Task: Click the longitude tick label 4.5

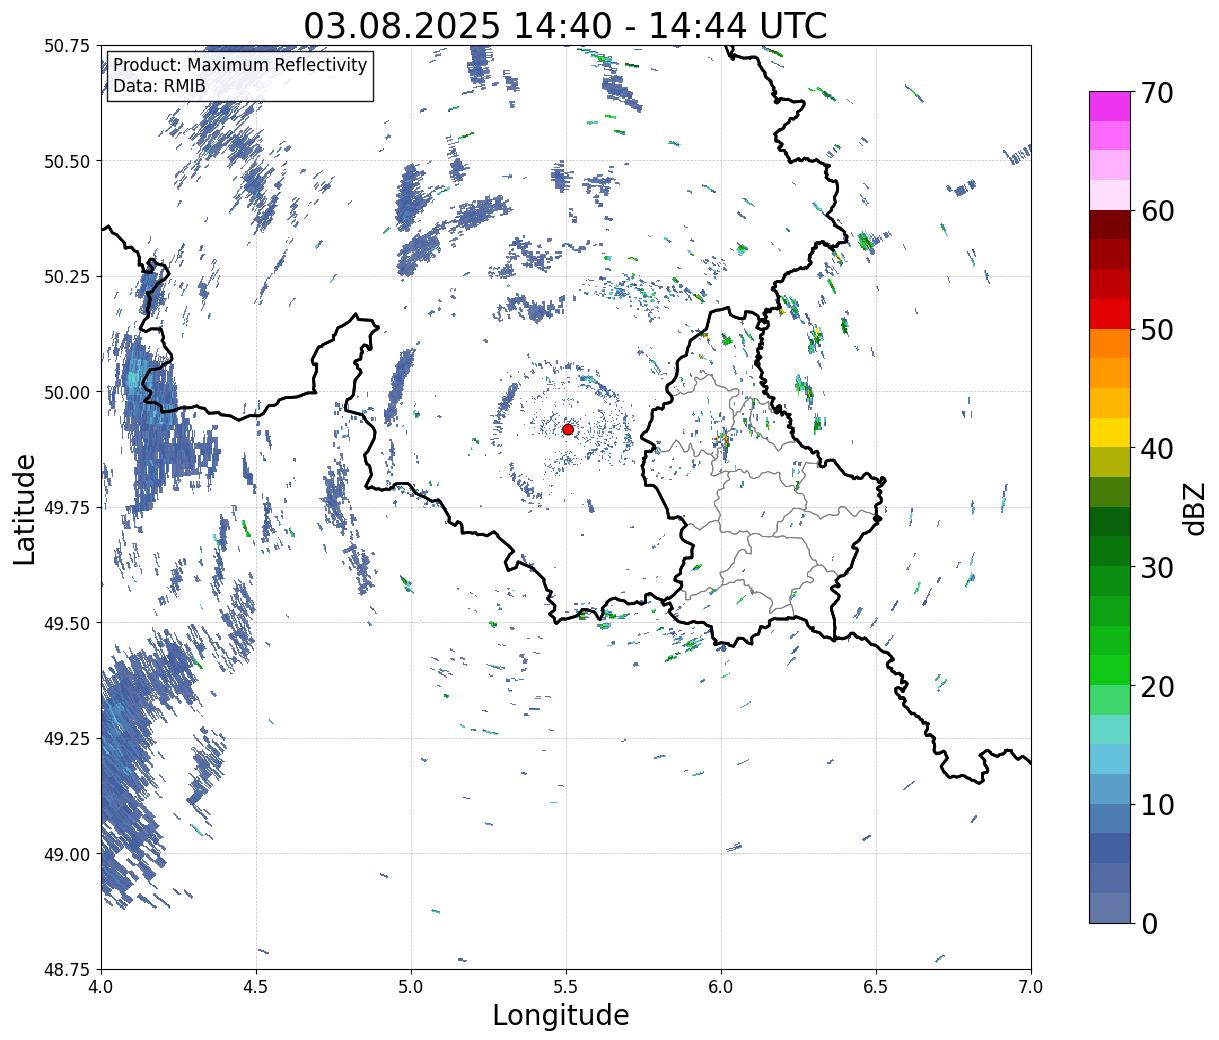Action: point(256,986)
